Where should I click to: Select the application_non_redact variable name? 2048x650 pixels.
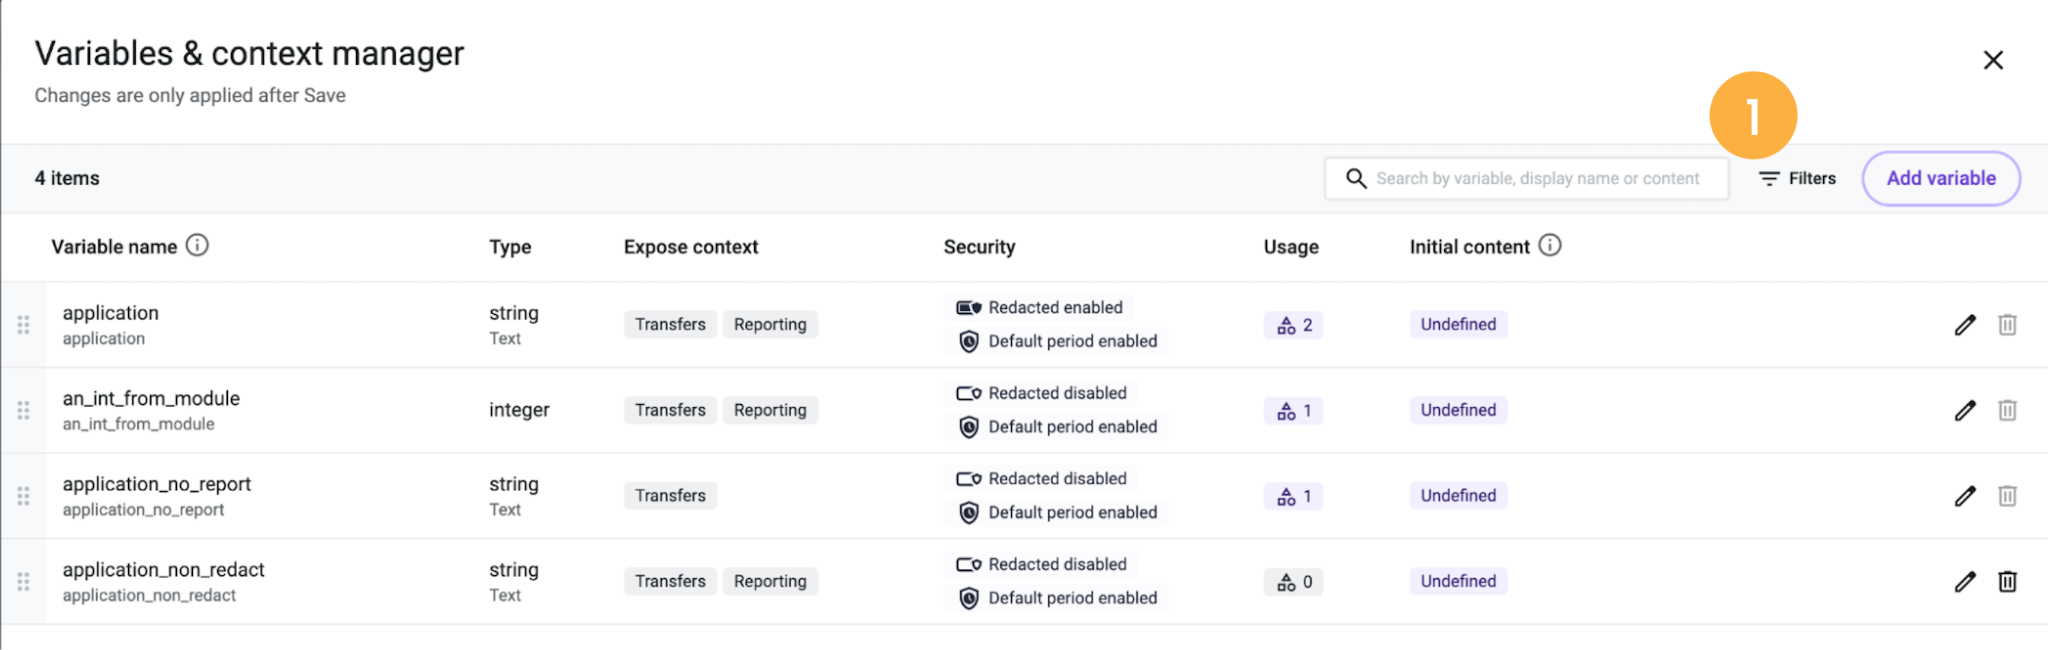point(163,569)
